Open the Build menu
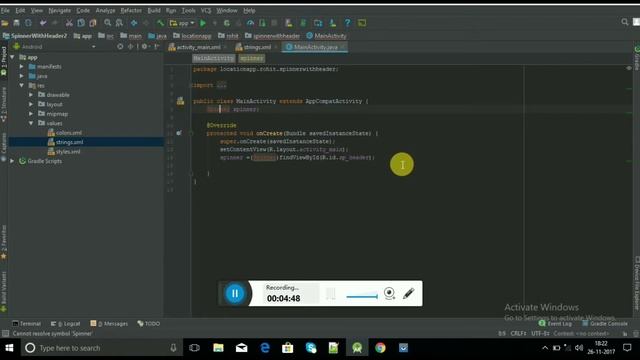 click(154, 10)
